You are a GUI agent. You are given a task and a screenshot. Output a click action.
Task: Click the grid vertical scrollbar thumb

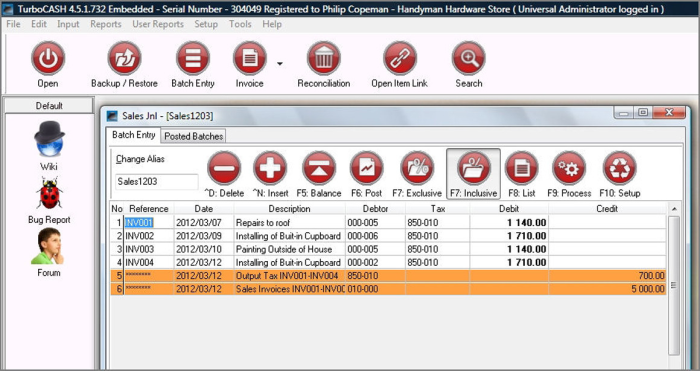point(674,286)
